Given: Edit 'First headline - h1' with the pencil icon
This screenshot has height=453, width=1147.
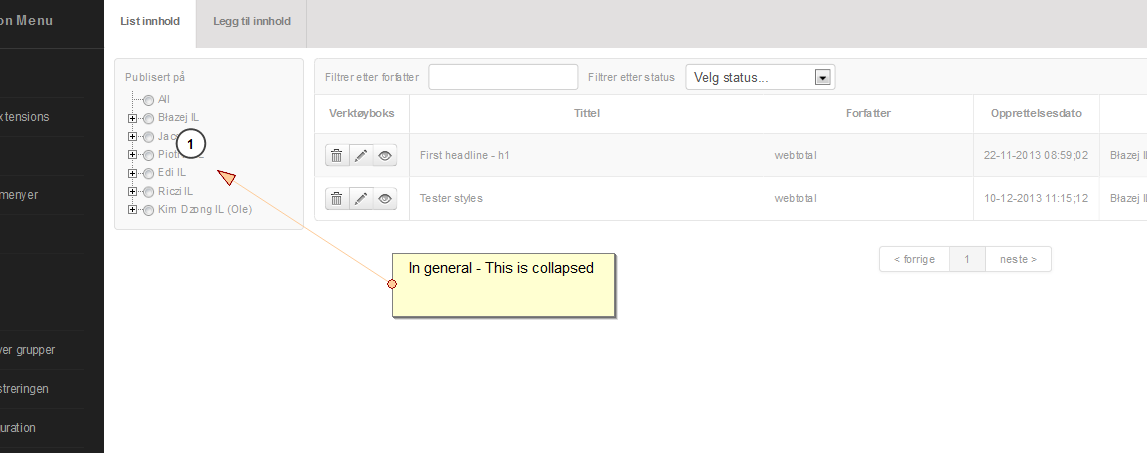Looking at the screenshot, I should tap(361, 155).
